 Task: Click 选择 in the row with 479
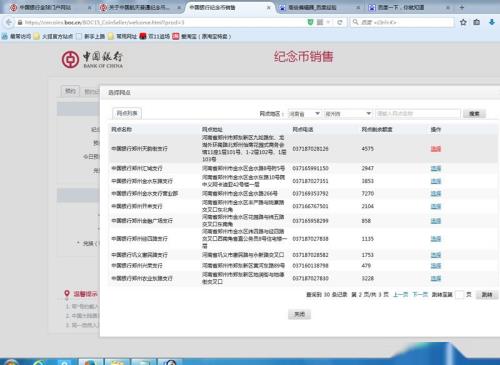pos(436,266)
